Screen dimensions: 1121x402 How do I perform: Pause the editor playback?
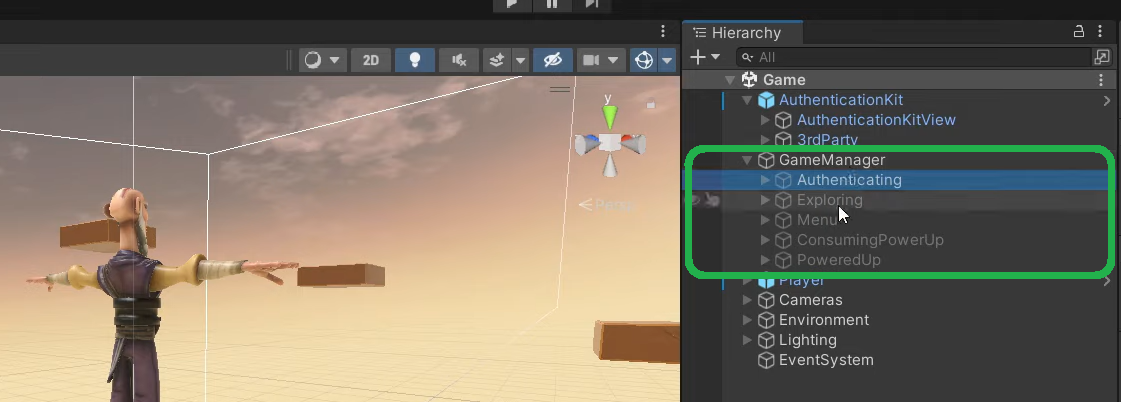552,5
